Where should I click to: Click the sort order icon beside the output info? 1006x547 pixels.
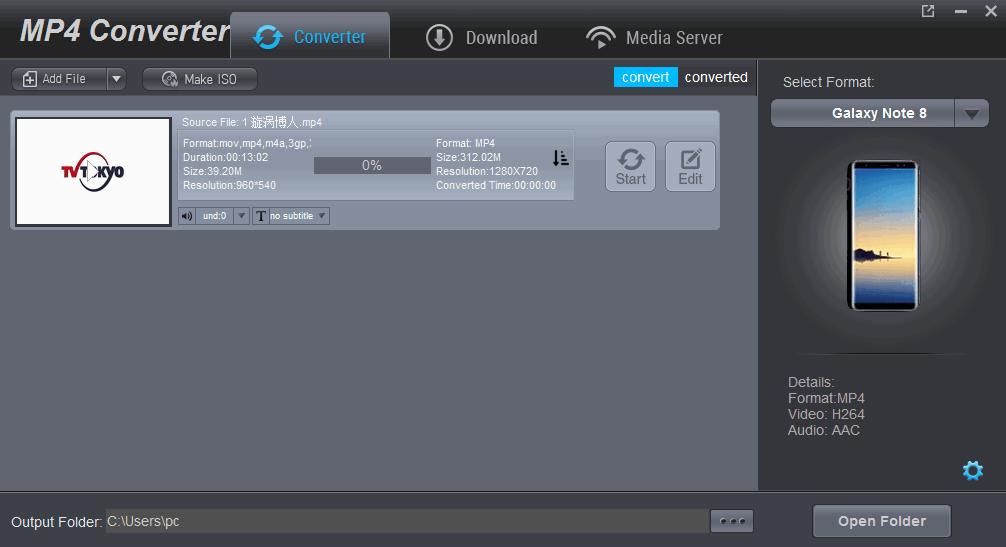click(560, 158)
